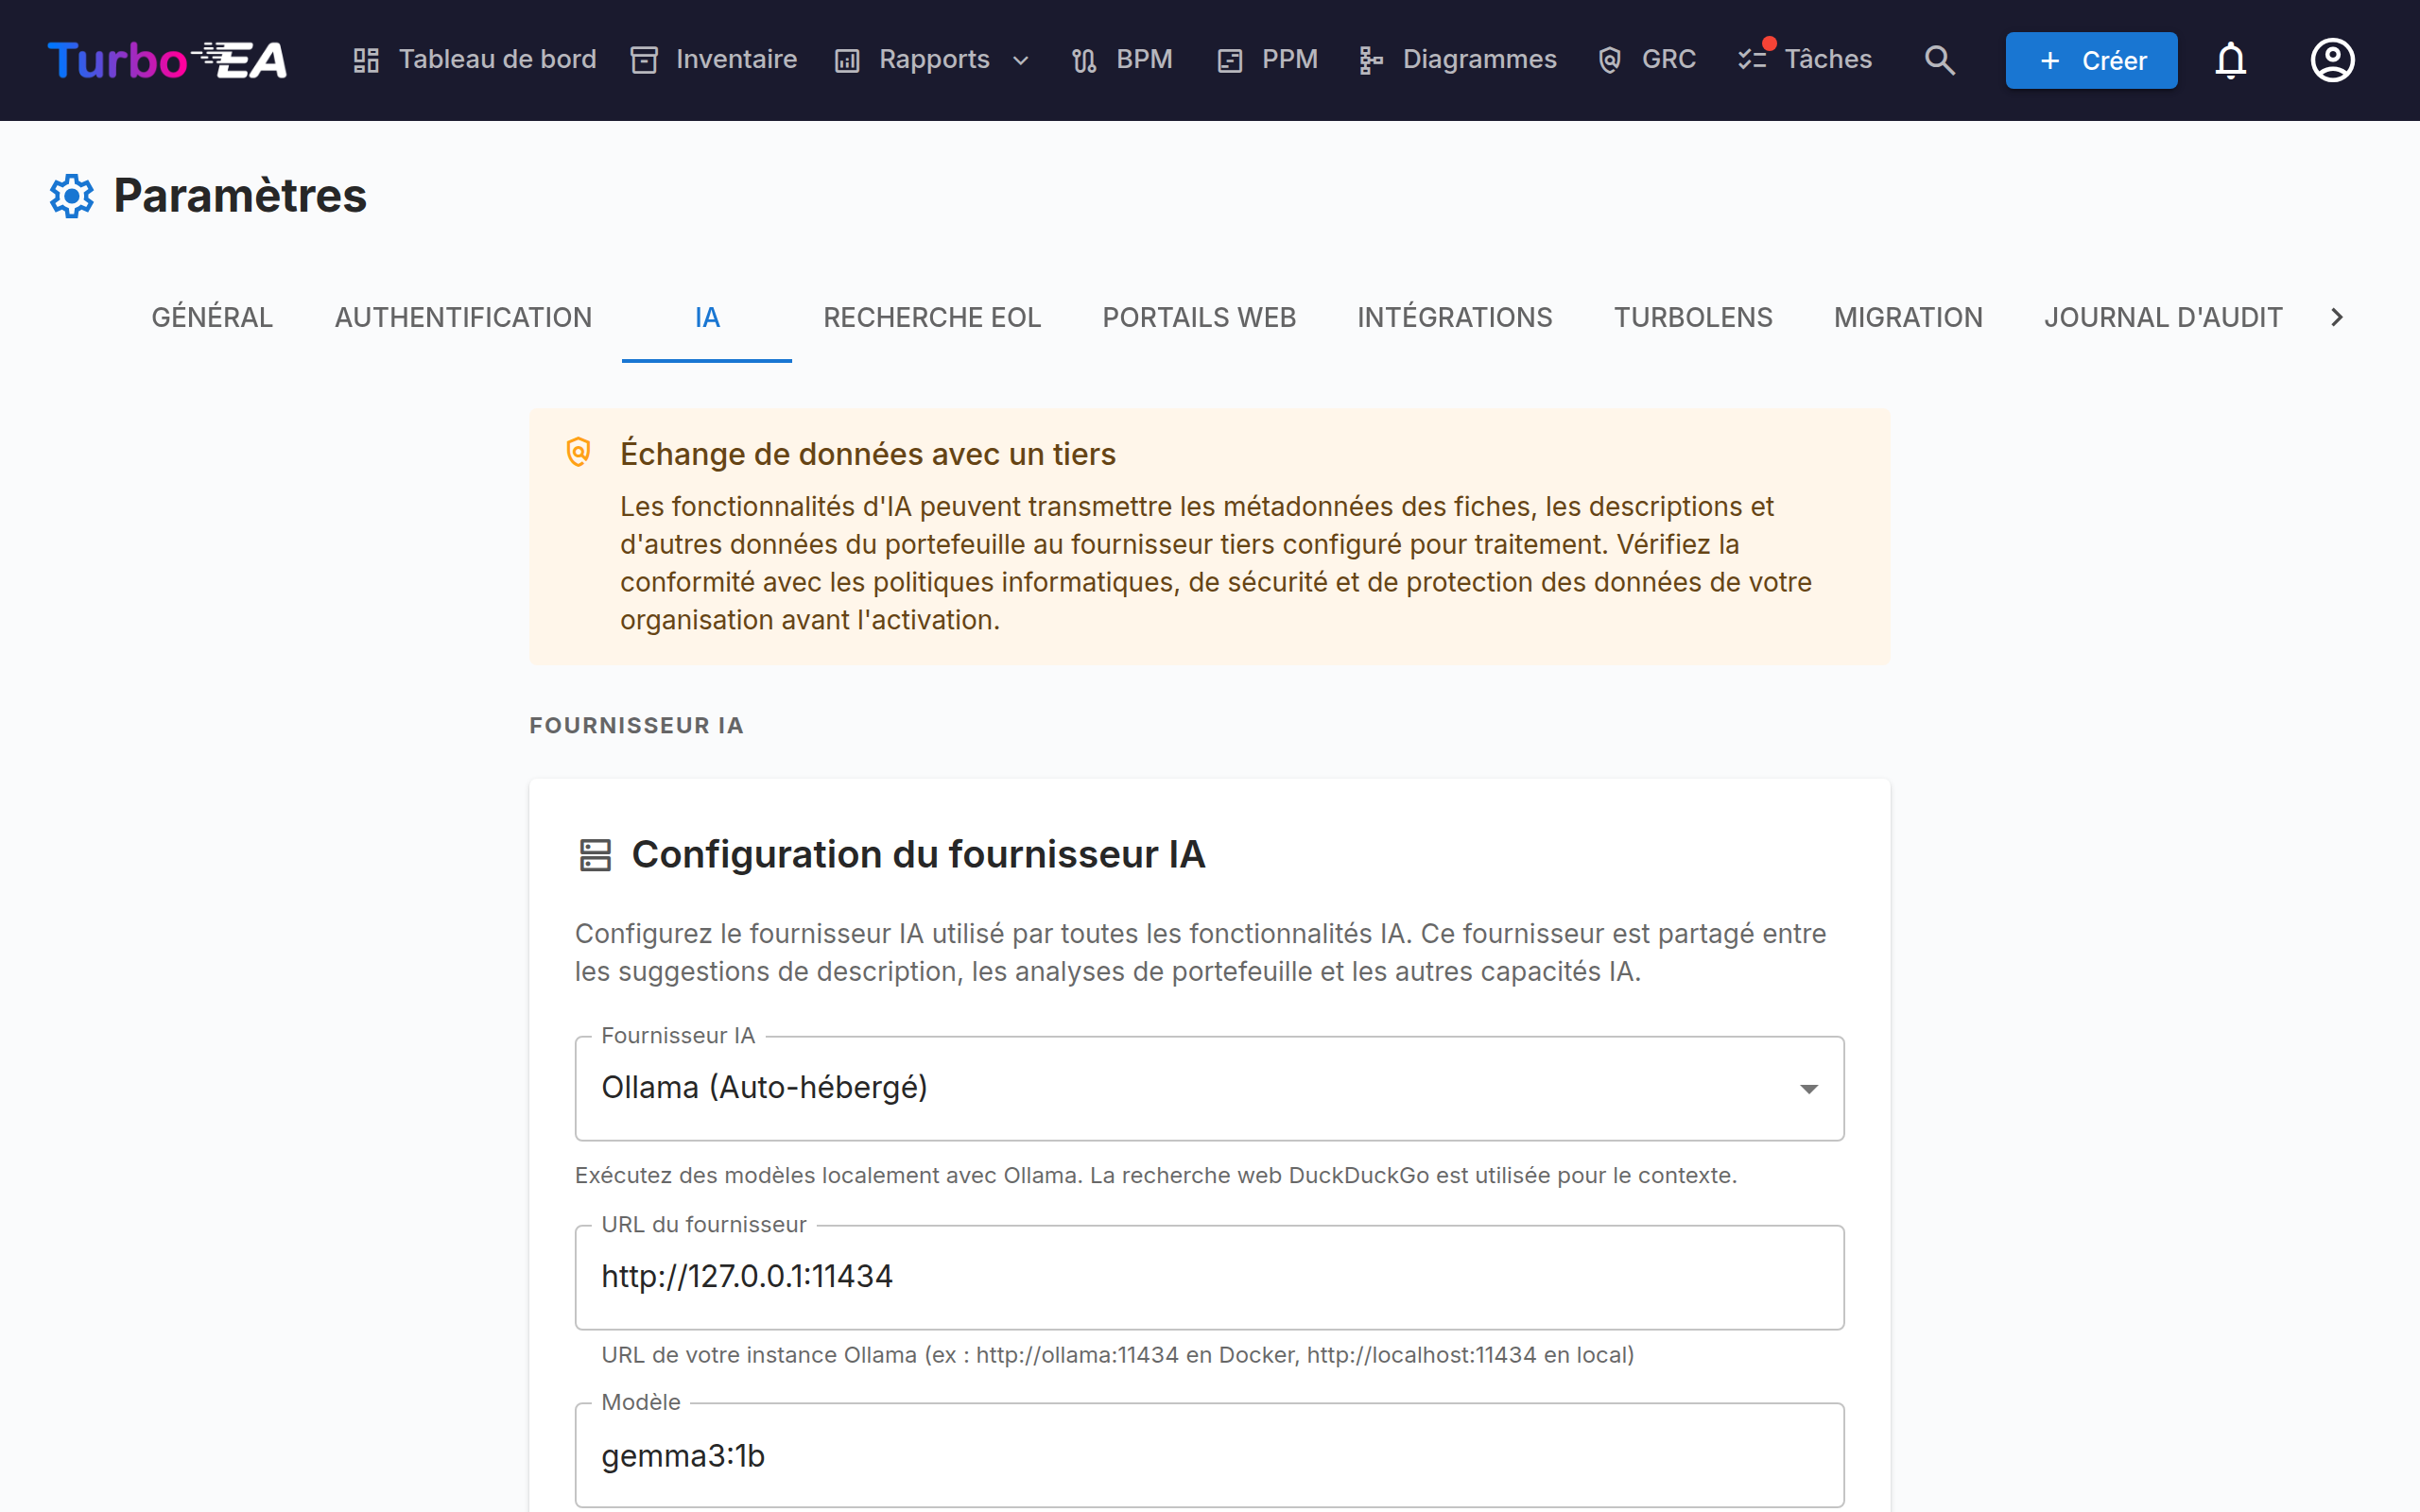Open the Journal d'audit tab
This screenshot has height=1512, width=2420.
(x=2163, y=317)
